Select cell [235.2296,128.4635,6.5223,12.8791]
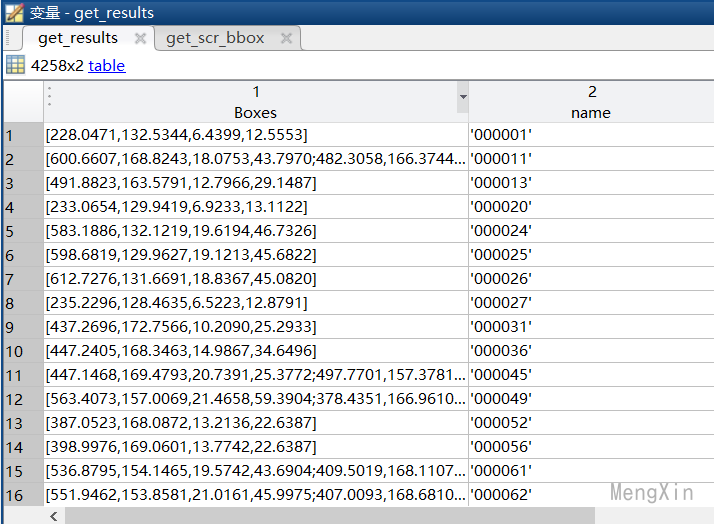 tap(256, 303)
